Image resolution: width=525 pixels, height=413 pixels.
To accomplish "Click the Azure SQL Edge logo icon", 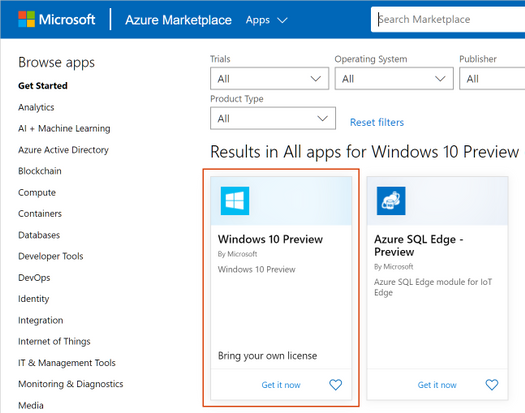I will pyautogui.click(x=391, y=201).
